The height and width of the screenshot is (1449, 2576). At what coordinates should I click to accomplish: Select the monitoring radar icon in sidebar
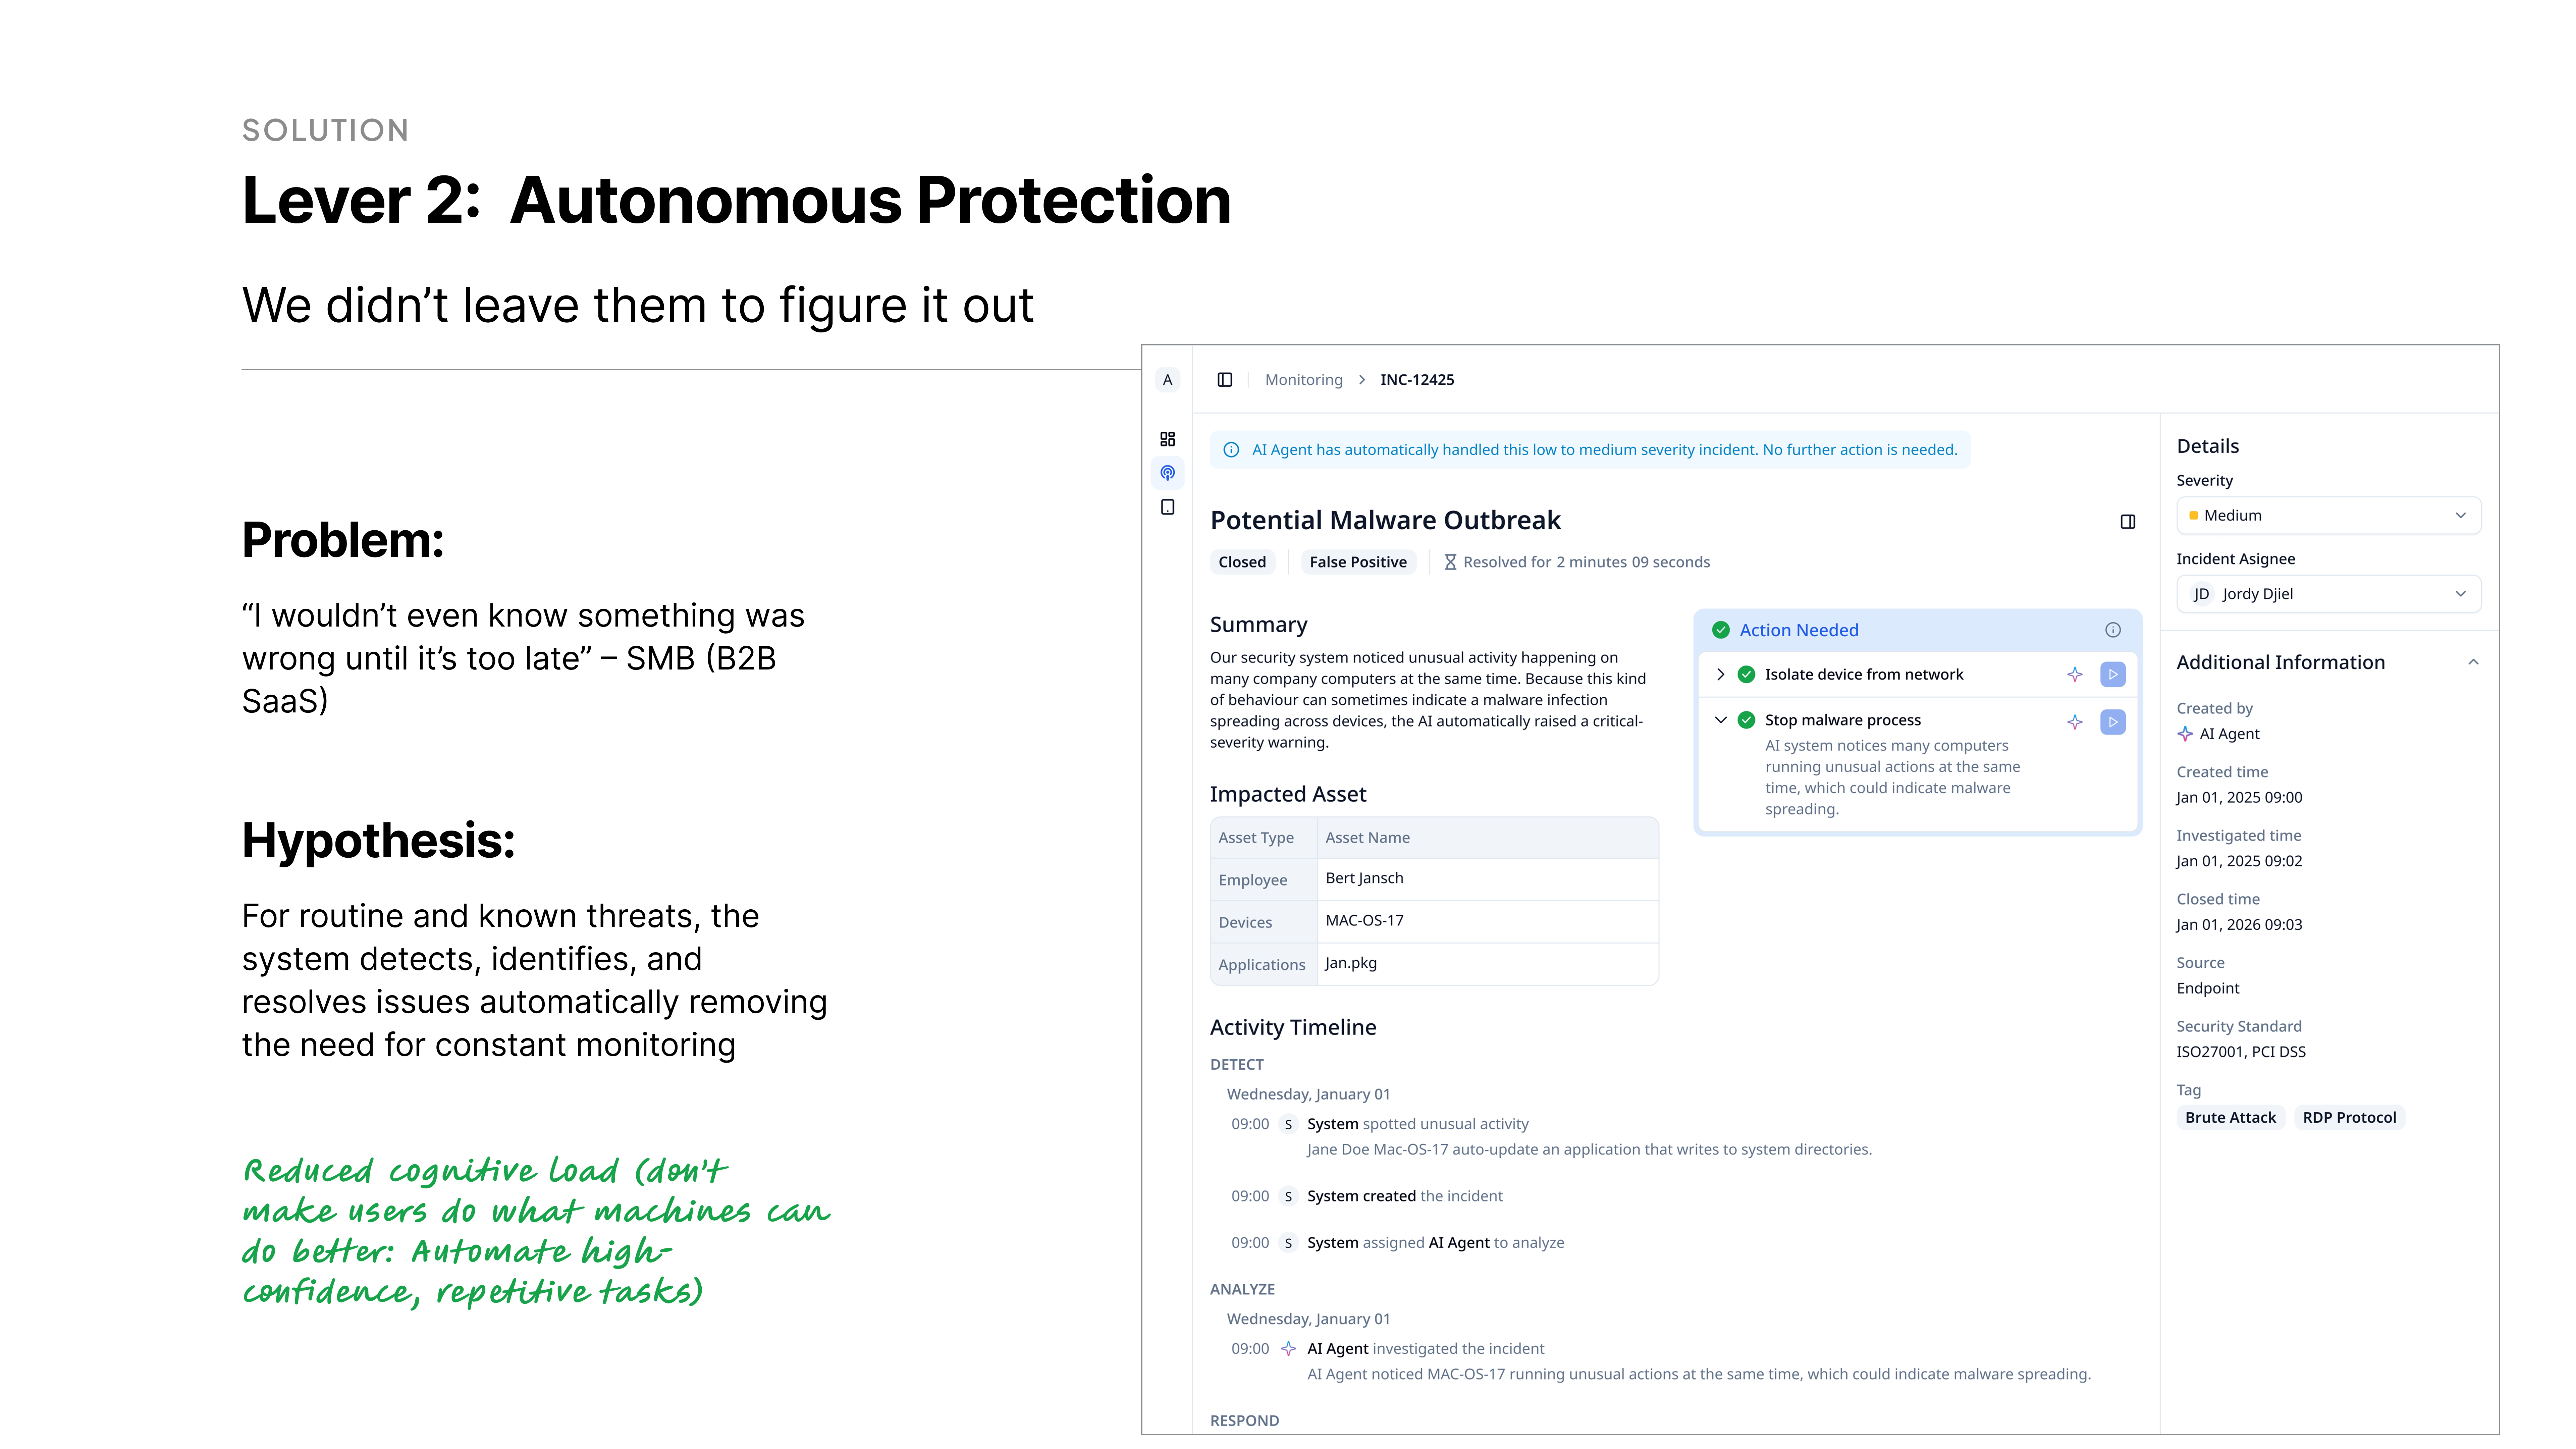[x=1167, y=473]
